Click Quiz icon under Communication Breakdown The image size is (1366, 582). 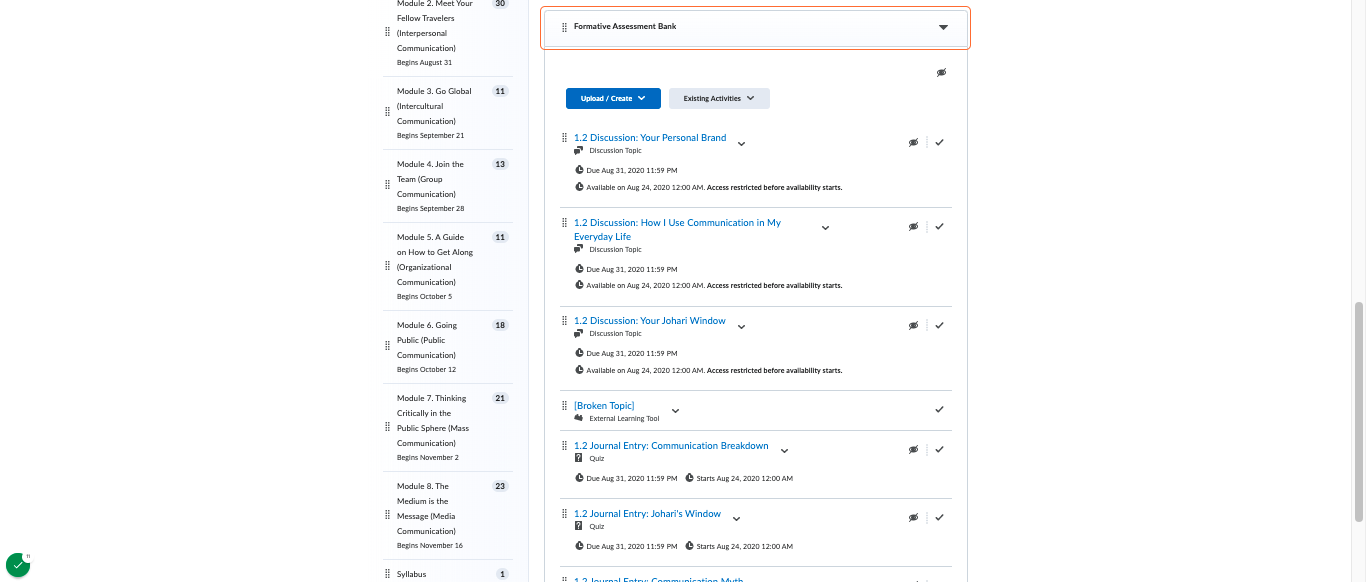tap(578, 458)
